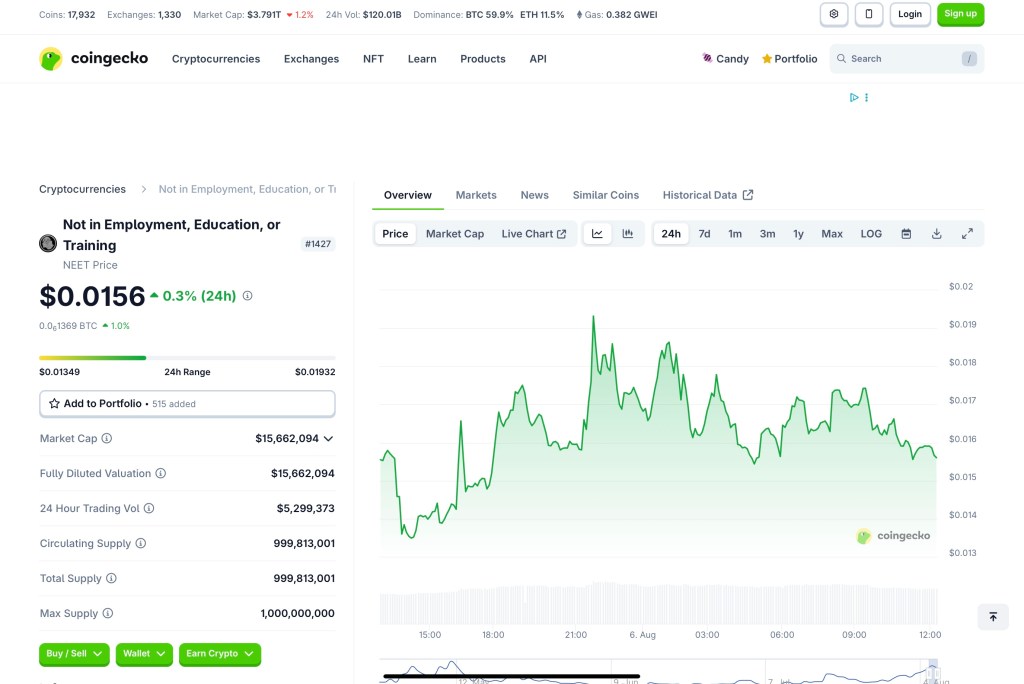Viewport: 1024px width, 684px height.
Task: Open the Earn Crypto dropdown
Action: click(x=220, y=654)
